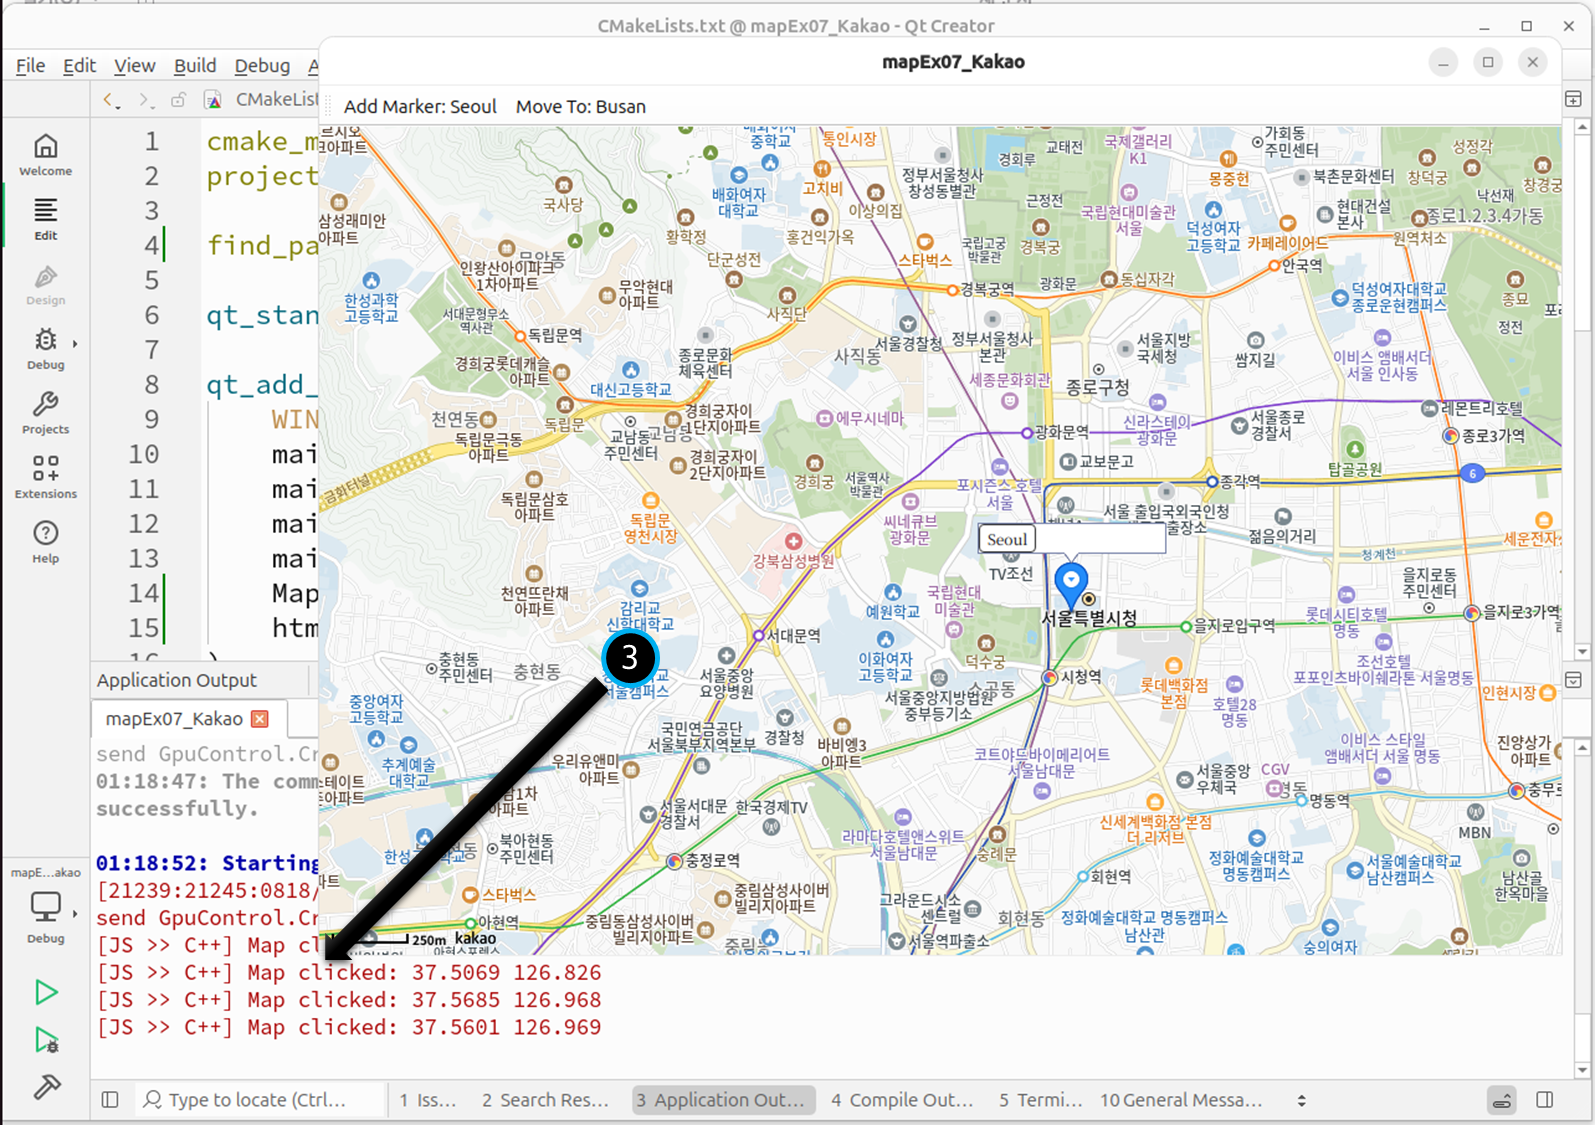Click the 서대문역 station label on map
The width and height of the screenshot is (1595, 1125).
794,635
